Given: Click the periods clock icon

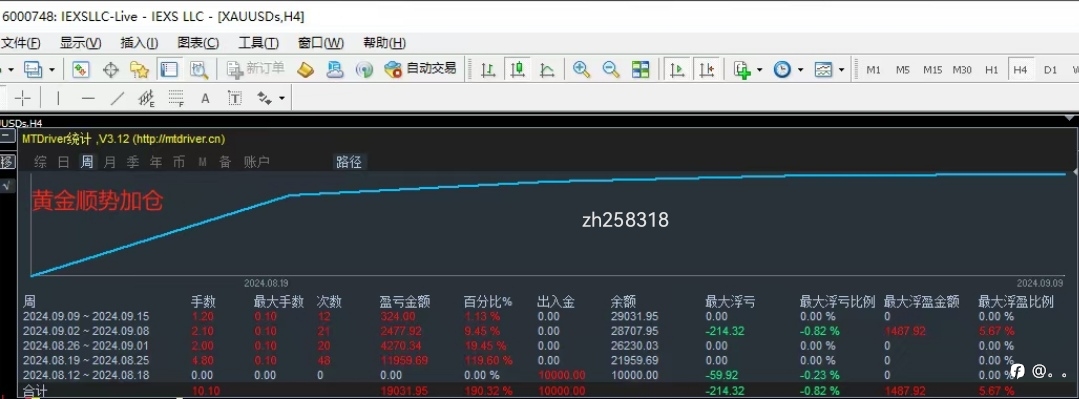Looking at the screenshot, I should click(x=782, y=69).
